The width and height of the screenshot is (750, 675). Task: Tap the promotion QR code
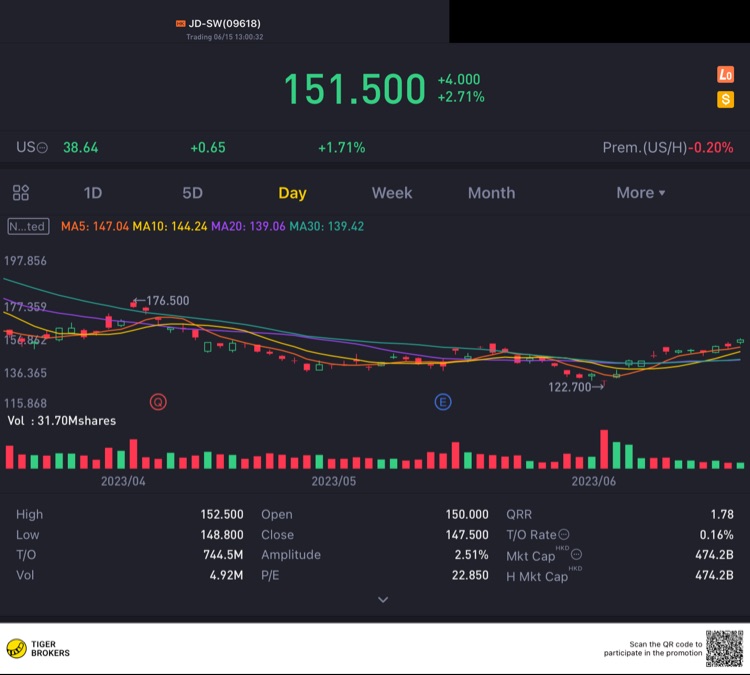[x=724, y=649]
